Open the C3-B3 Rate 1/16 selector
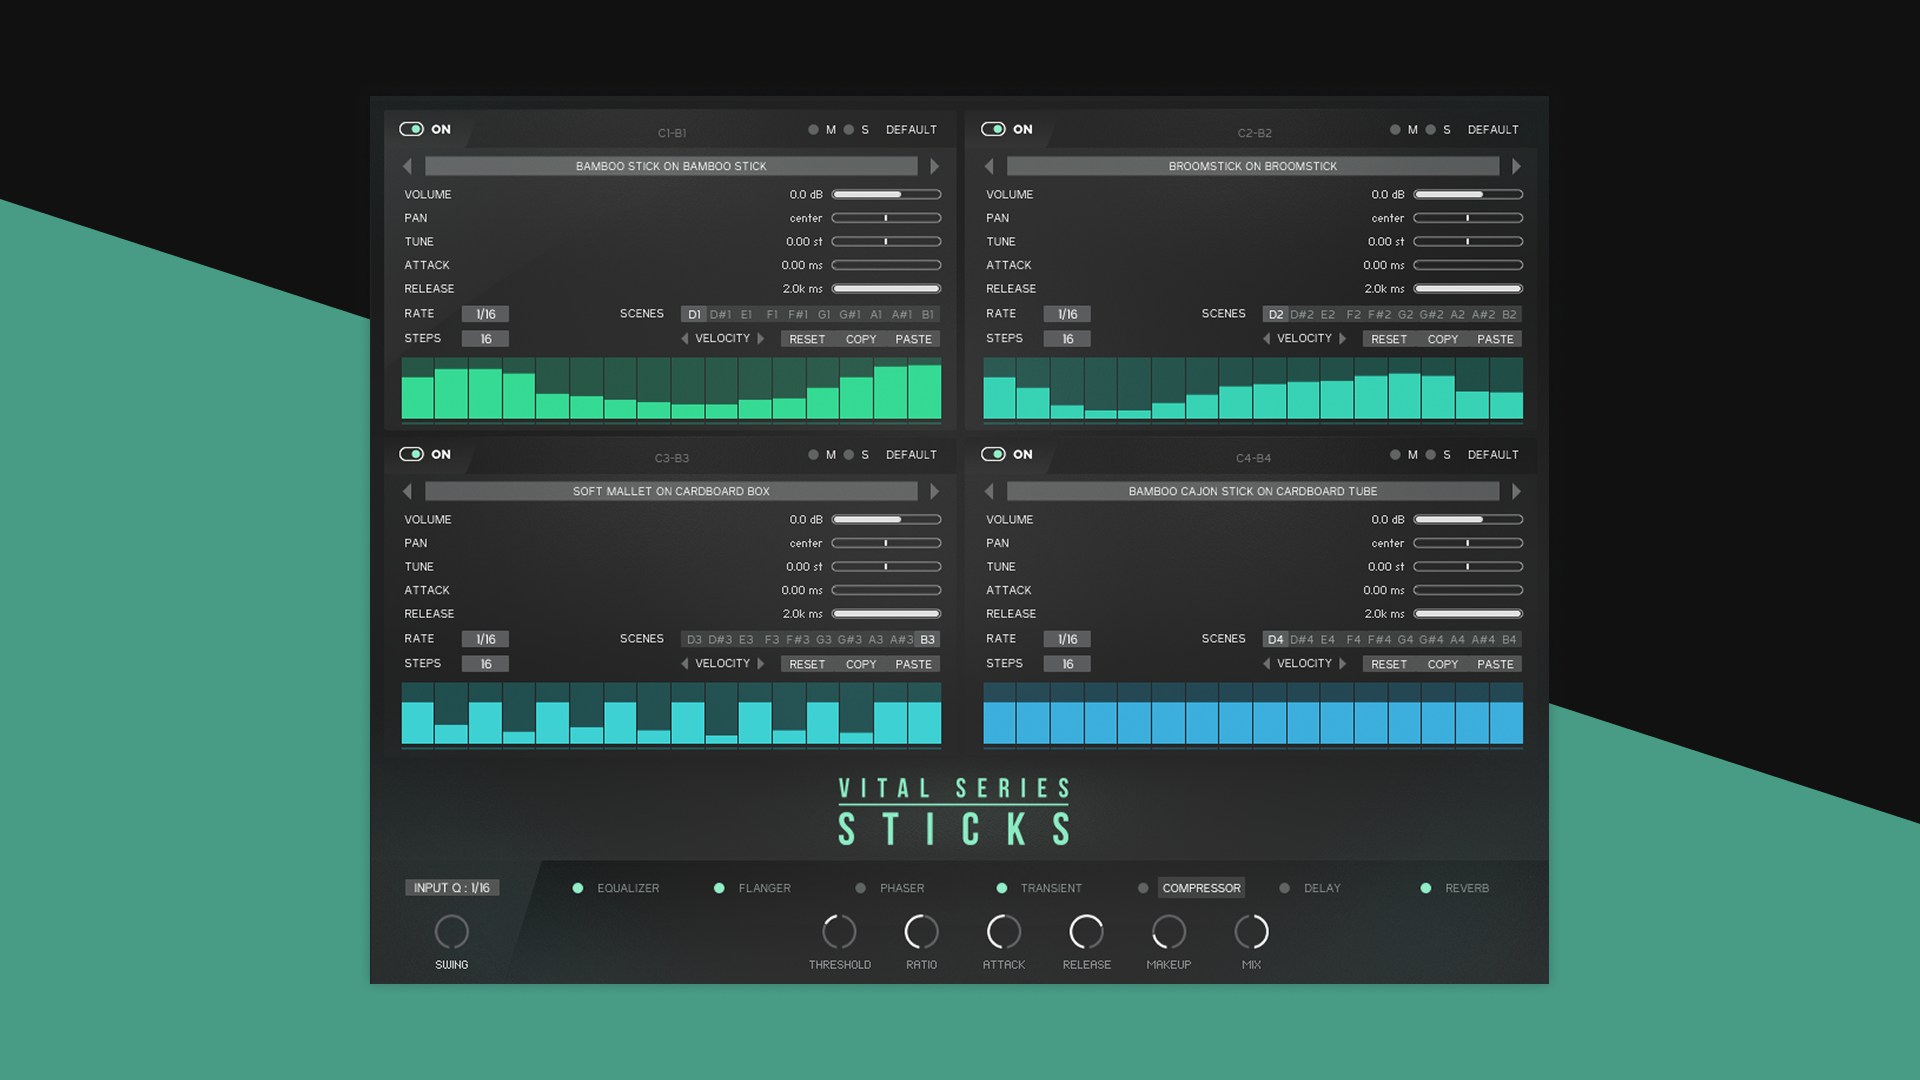Screen dimensions: 1920x1080 485,639
